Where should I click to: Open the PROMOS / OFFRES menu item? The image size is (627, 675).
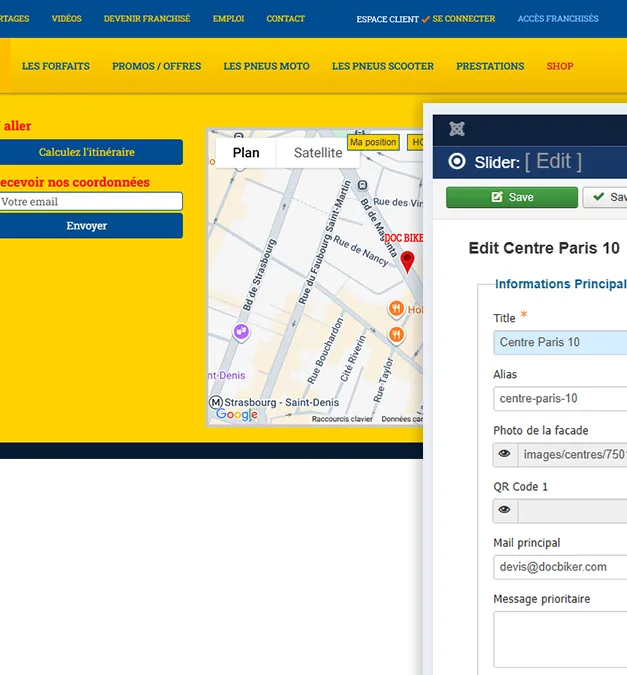point(156,66)
